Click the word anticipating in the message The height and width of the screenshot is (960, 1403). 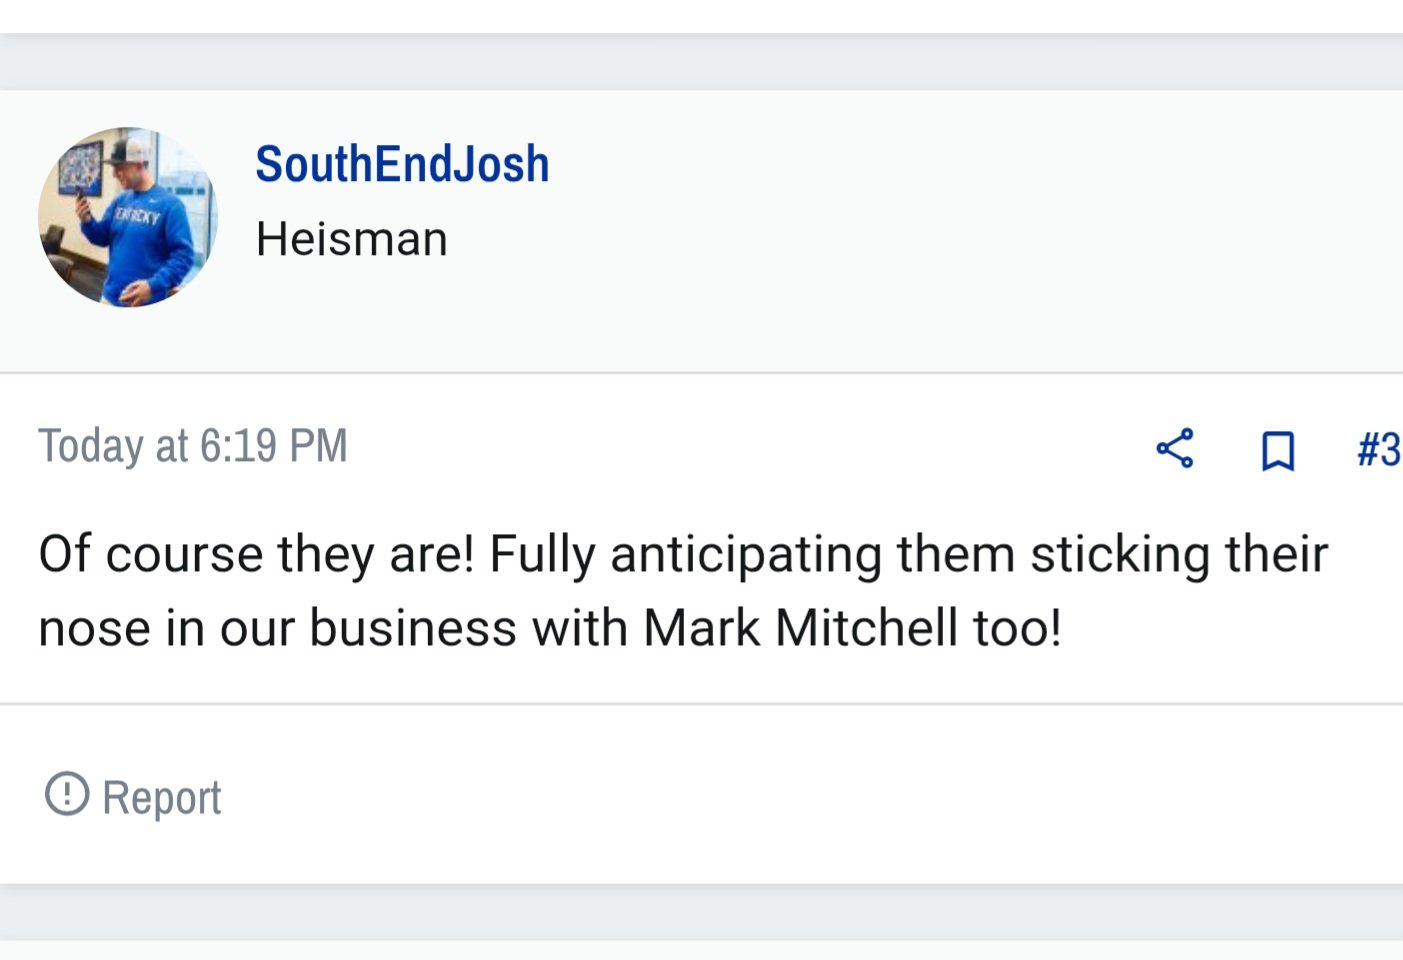coord(746,555)
